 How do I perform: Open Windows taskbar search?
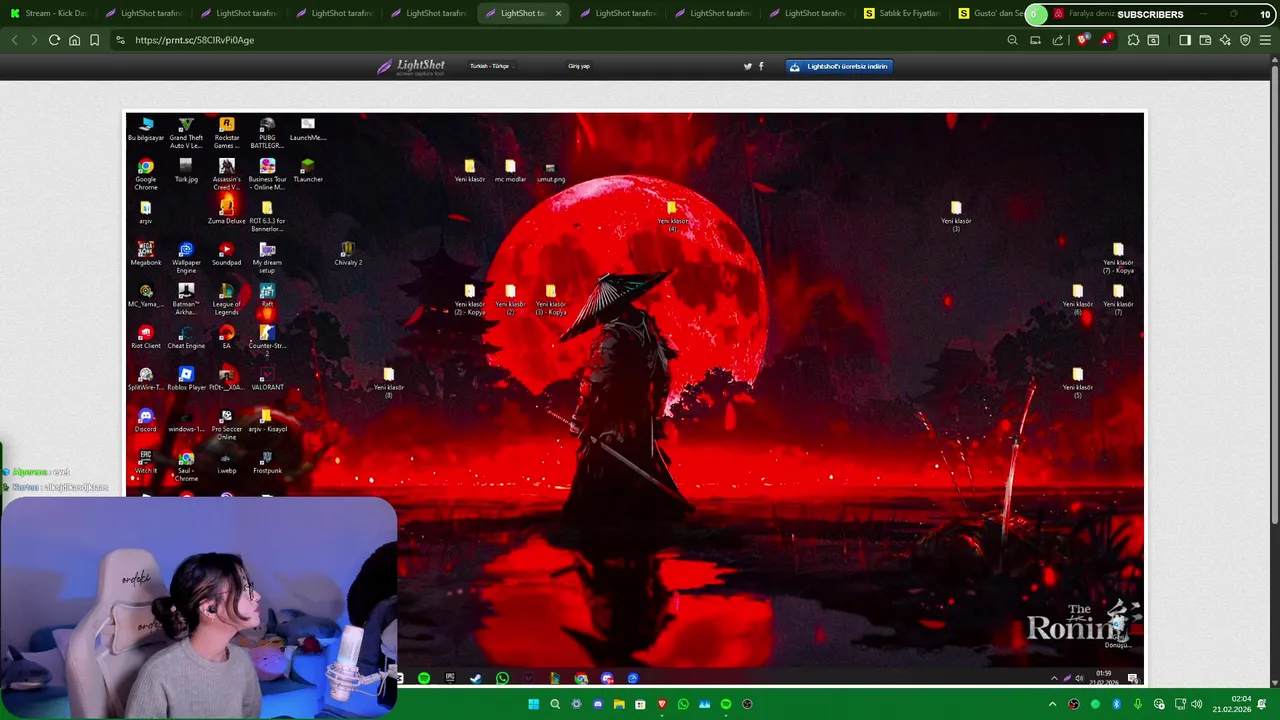[555, 704]
